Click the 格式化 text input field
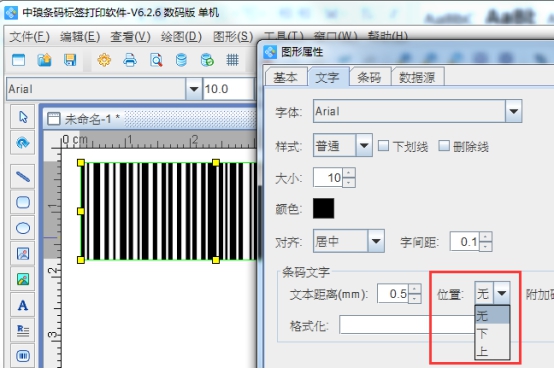This screenshot has height=369, width=554. [x=407, y=325]
